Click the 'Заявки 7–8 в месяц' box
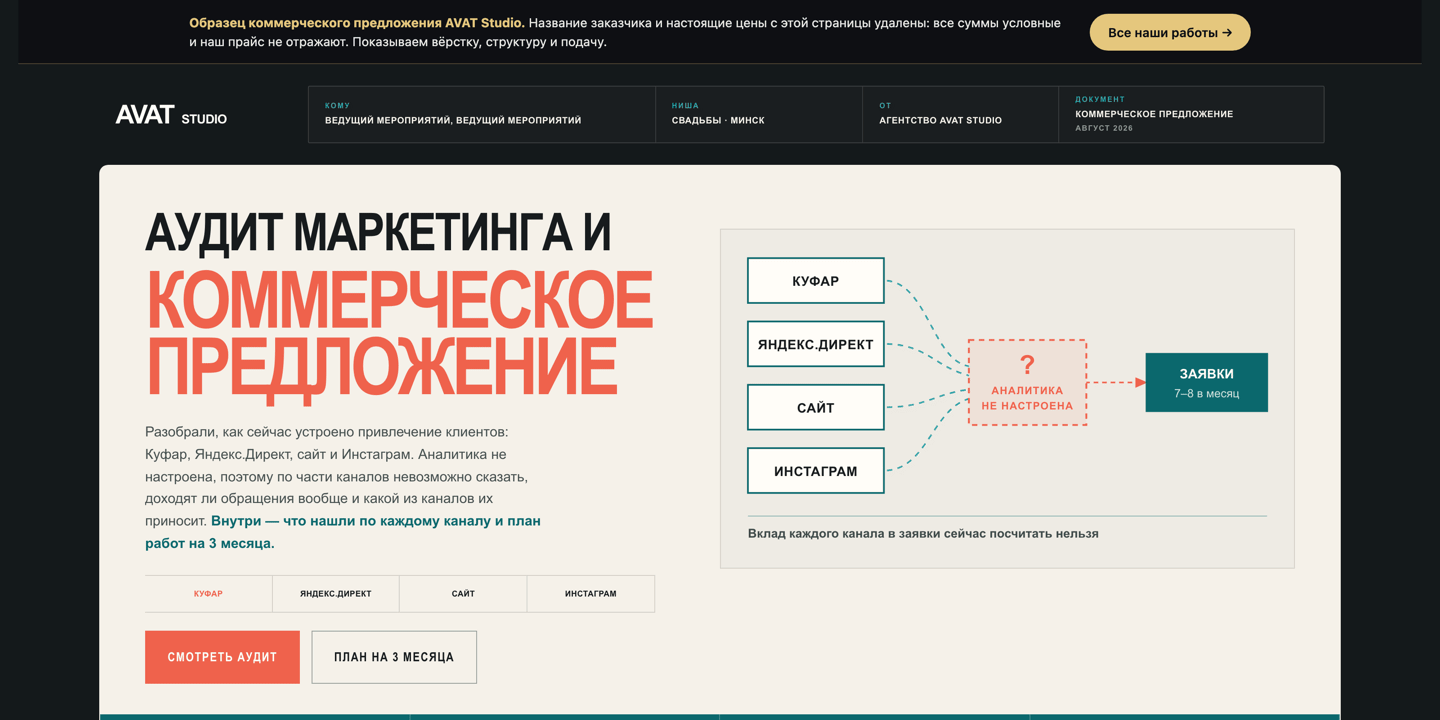The width and height of the screenshot is (1440, 720). coord(1206,382)
